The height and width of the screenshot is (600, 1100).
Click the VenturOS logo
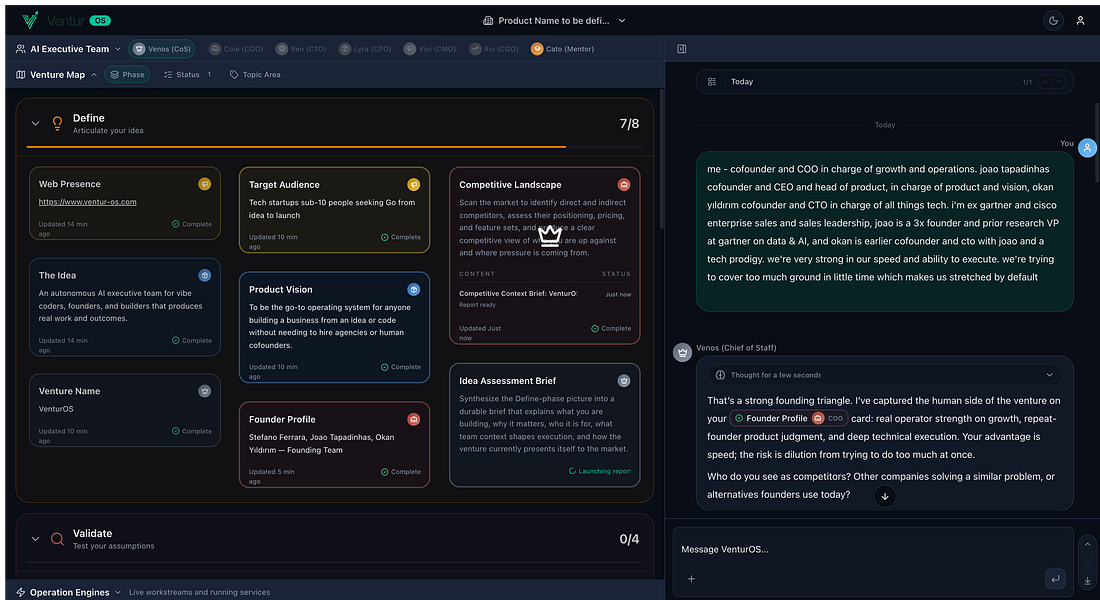tap(66, 20)
